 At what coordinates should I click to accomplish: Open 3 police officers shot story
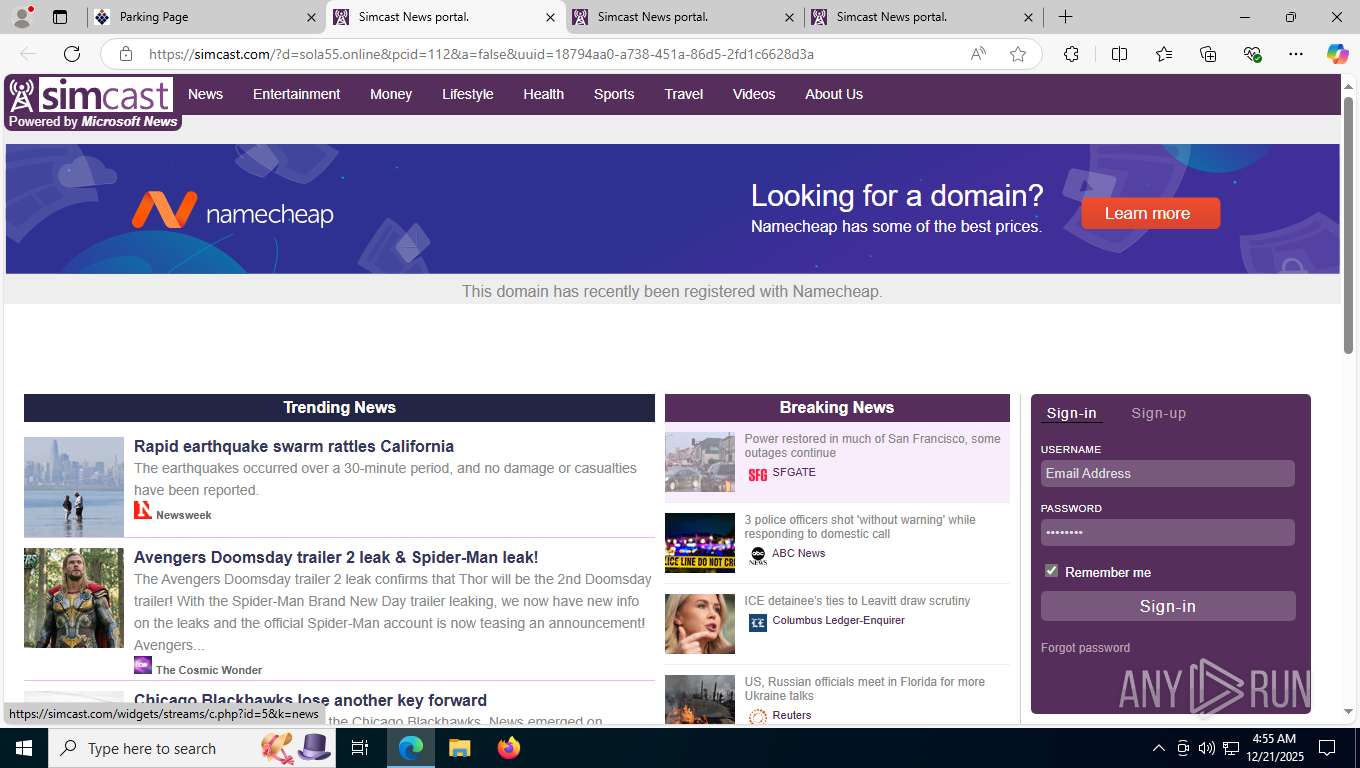tap(860, 527)
